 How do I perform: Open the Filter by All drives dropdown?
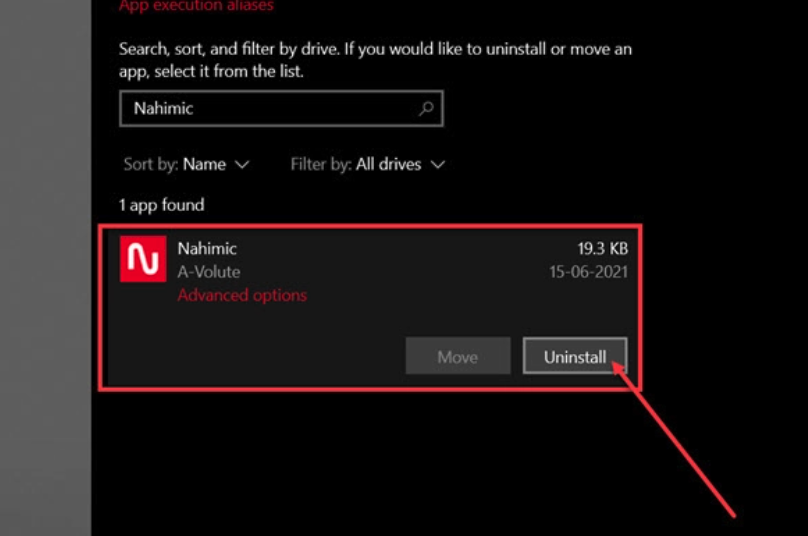tap(367, 164)
